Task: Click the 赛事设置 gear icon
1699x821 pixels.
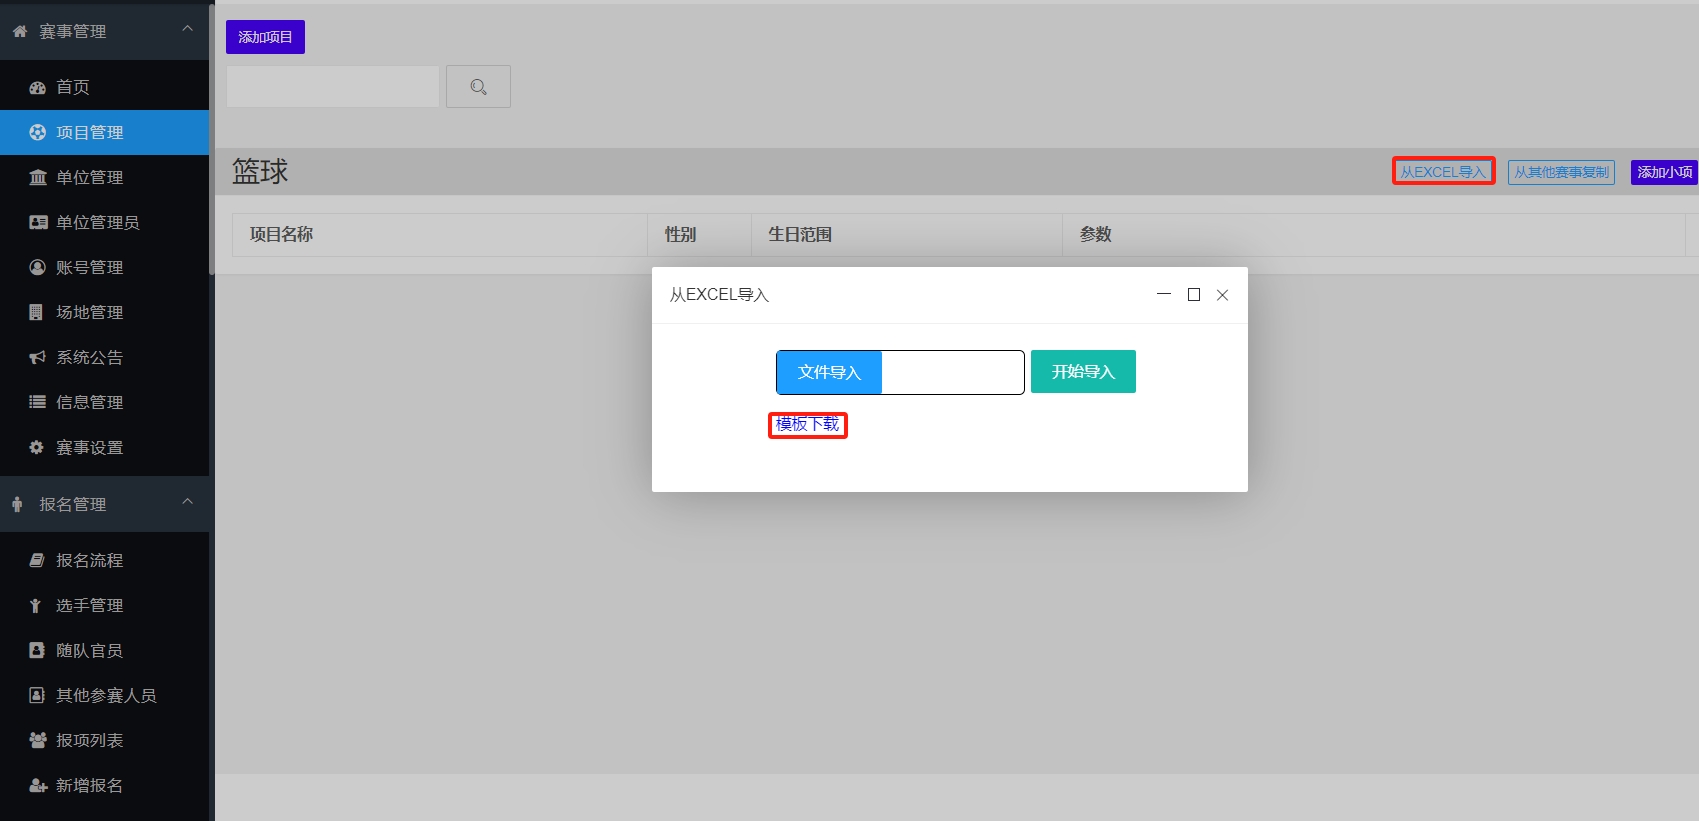Action: tap(37, 448)
